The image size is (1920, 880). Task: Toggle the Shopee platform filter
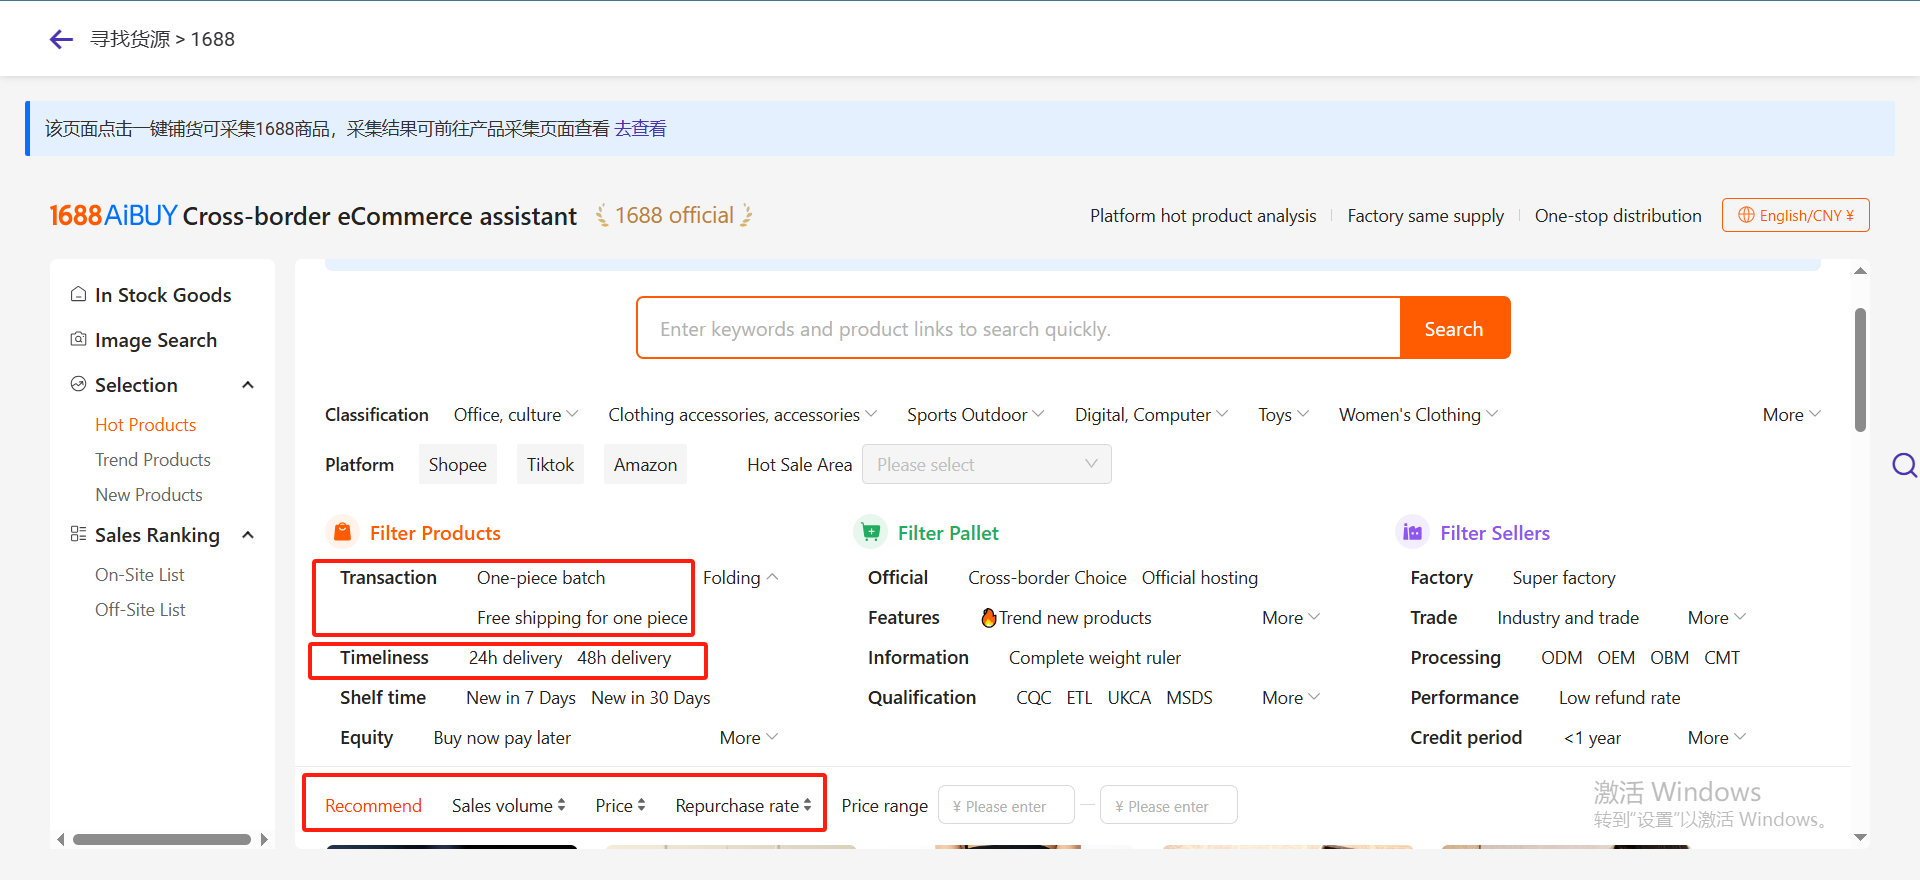pos(457,465)
